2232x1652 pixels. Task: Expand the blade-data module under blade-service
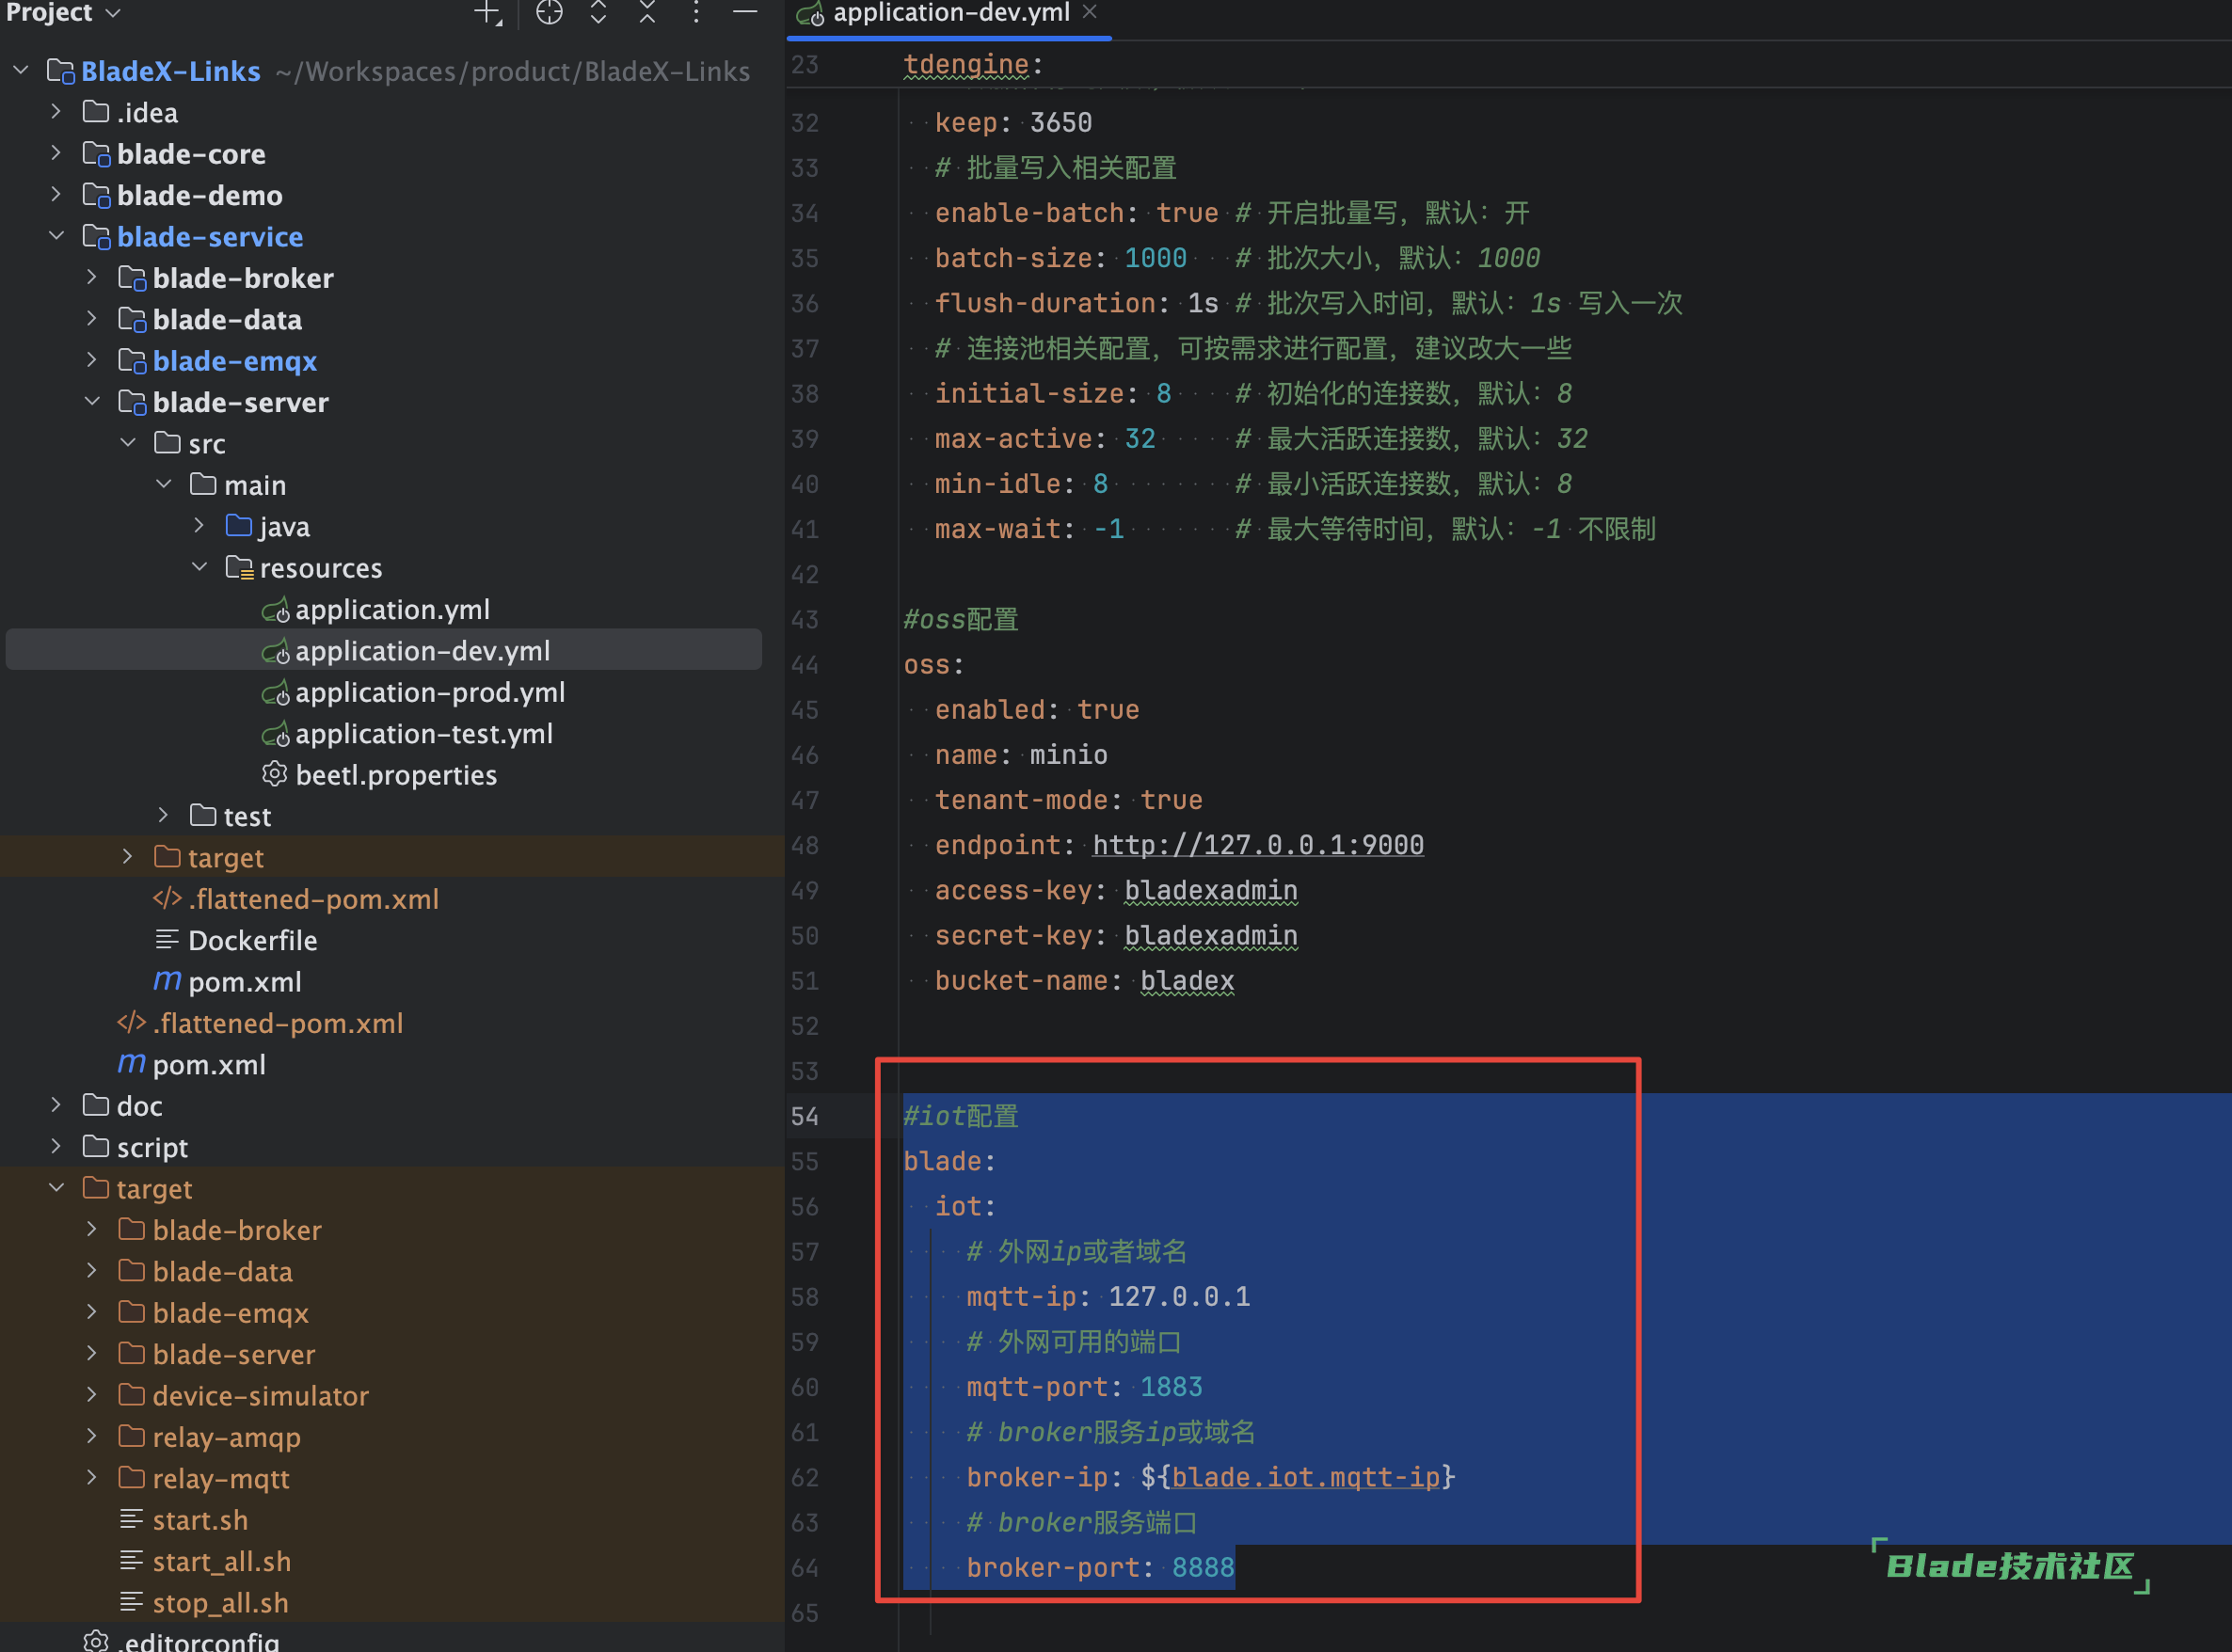92,318
